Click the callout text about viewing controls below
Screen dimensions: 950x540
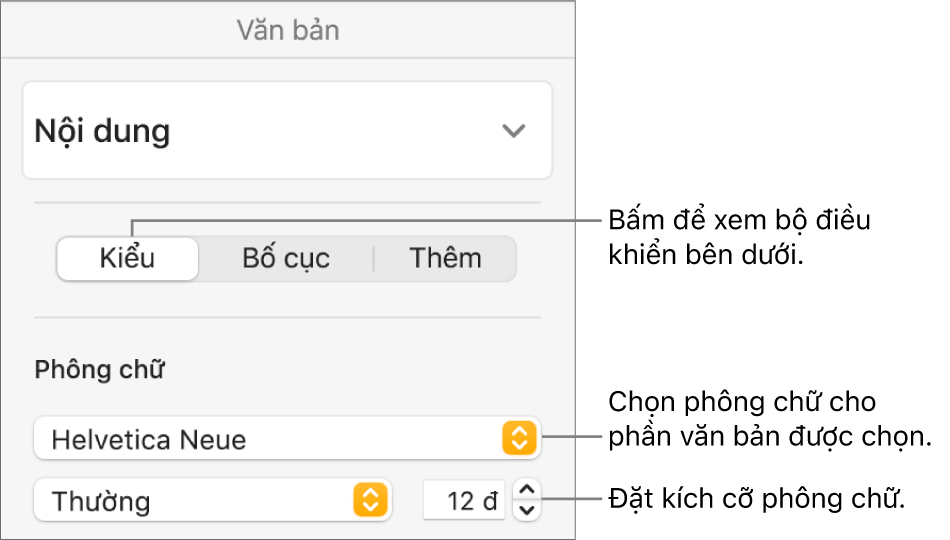[x=739, y=237]
